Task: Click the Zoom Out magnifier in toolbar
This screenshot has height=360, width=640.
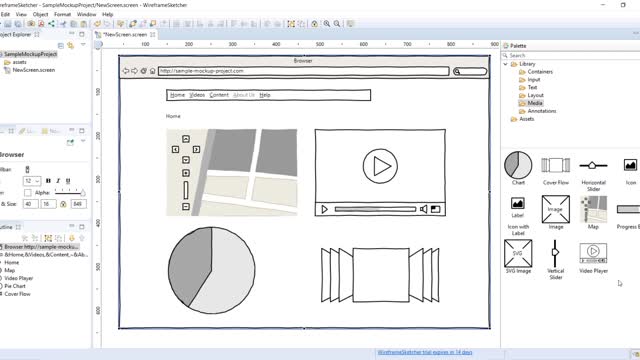Action: point(337,24)
